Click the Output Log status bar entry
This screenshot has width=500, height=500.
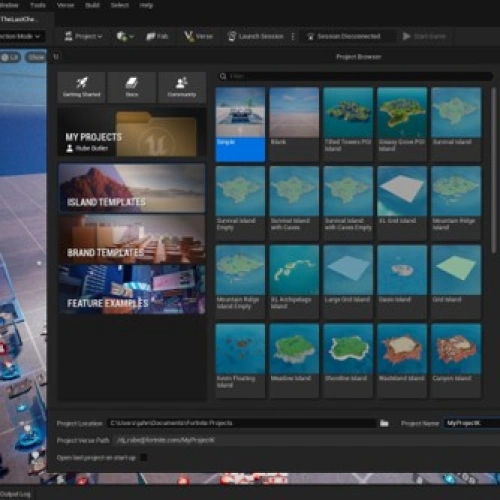coord(15,494)
